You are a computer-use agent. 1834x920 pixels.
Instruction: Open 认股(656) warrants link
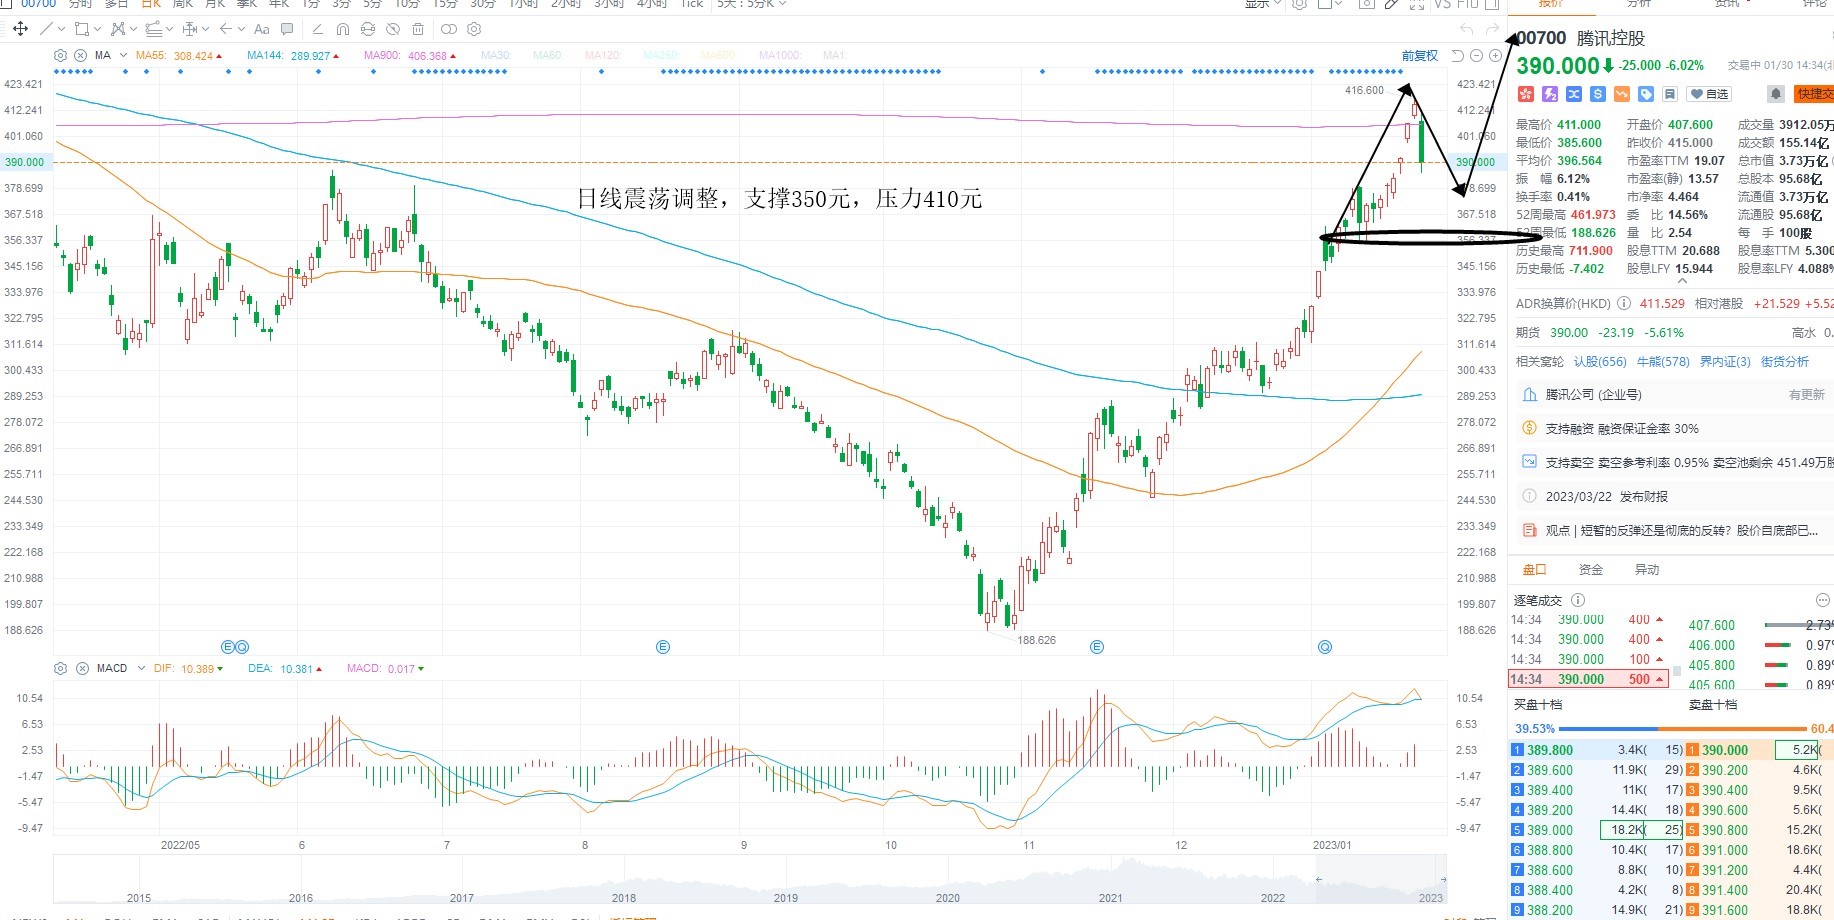pyautogui.click(x=1600, y=362)
